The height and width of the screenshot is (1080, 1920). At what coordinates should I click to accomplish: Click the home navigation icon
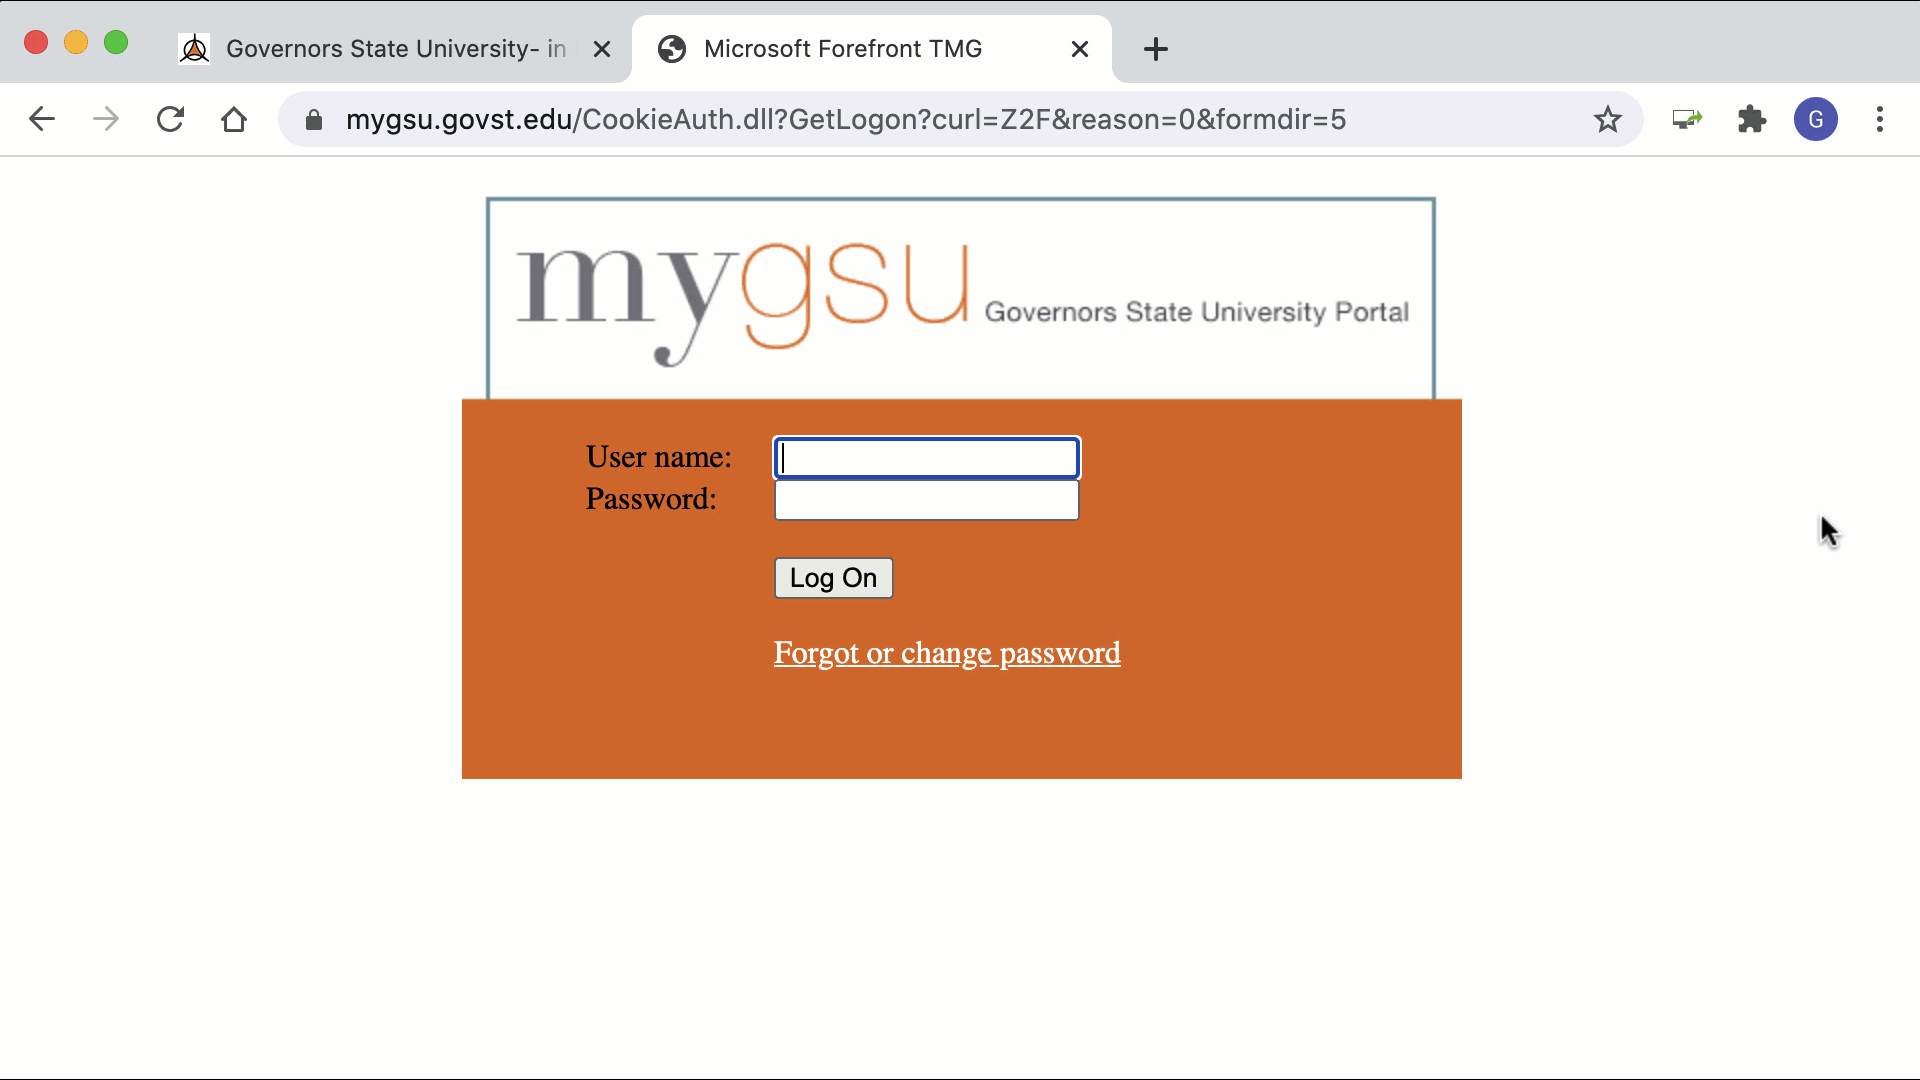pyautogui.click(x=233, y=120)
